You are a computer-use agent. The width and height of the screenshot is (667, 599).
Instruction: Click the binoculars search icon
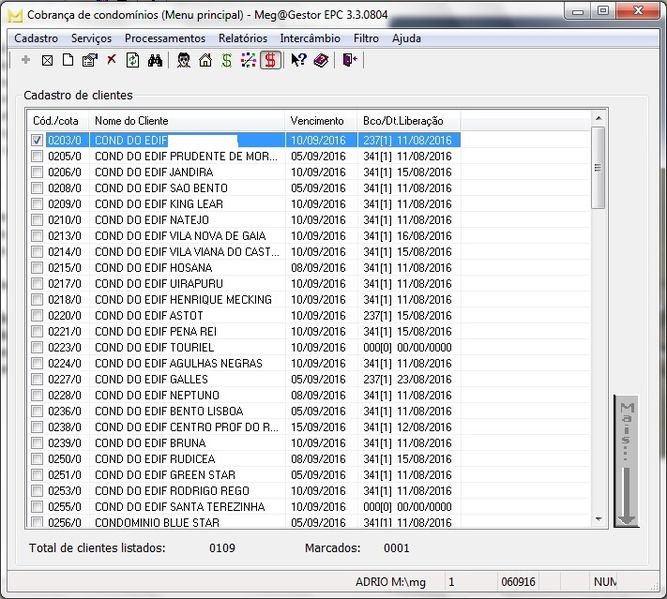(155, 61)
